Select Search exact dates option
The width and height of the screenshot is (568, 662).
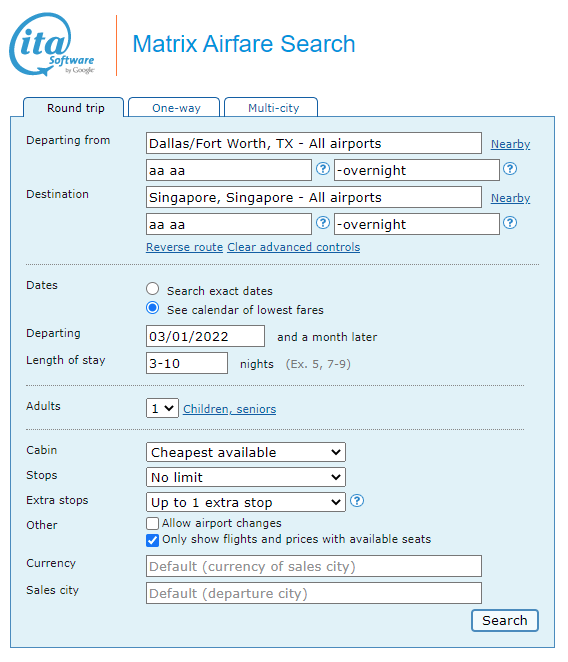click(152, 289)
